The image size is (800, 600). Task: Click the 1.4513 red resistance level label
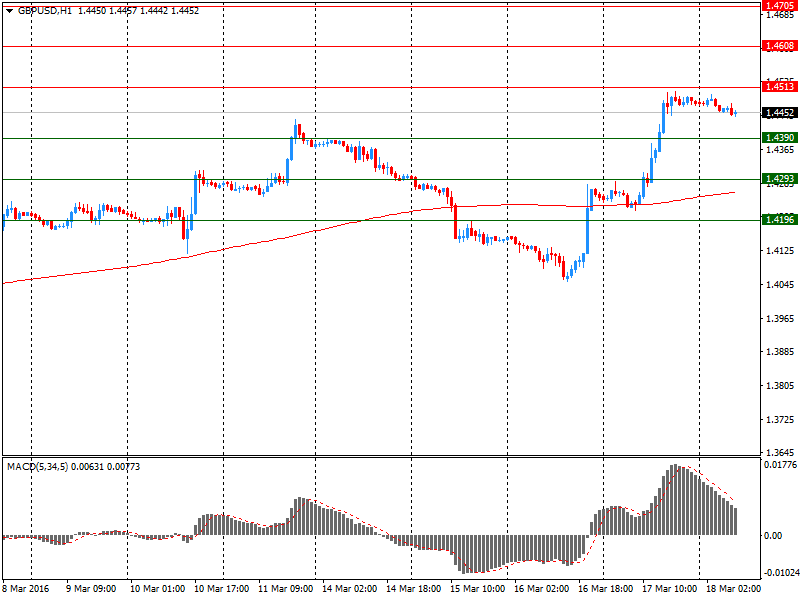(780, 86)
